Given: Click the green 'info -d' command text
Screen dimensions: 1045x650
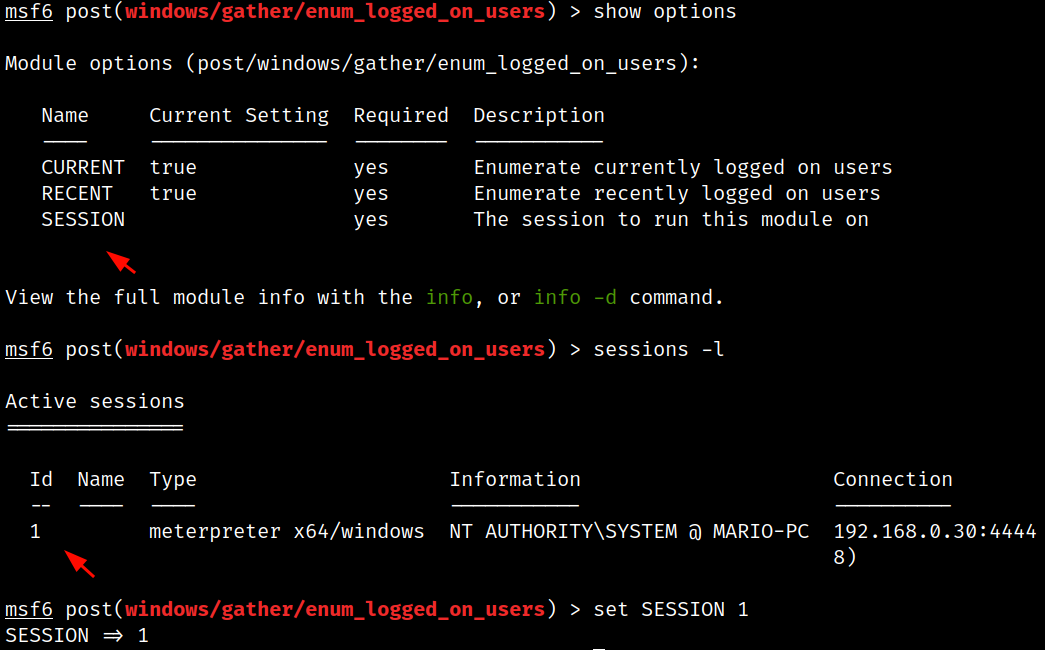Looking at the screenshot, I should (575, 297).
